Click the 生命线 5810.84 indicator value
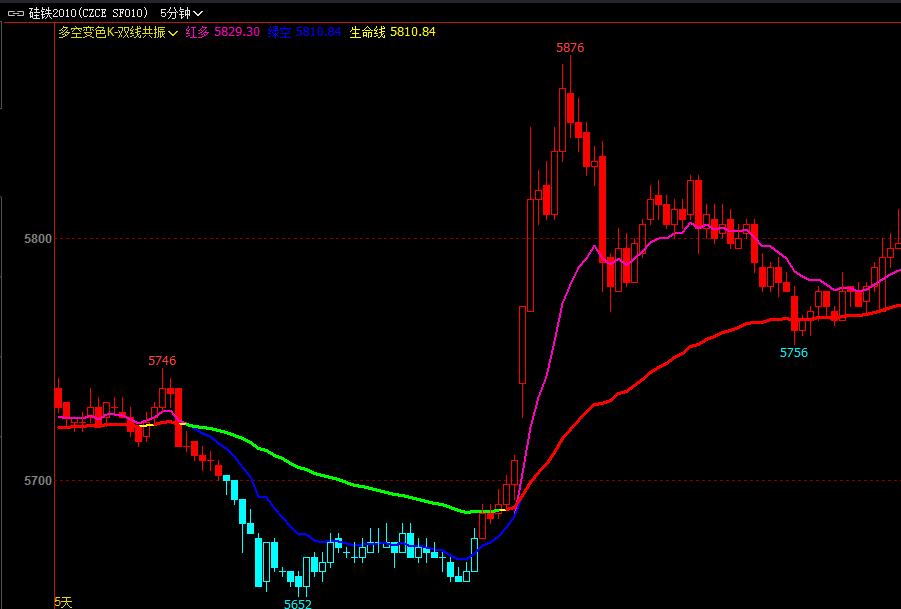Screen dimensions: 901x609 tap(392, 32)
